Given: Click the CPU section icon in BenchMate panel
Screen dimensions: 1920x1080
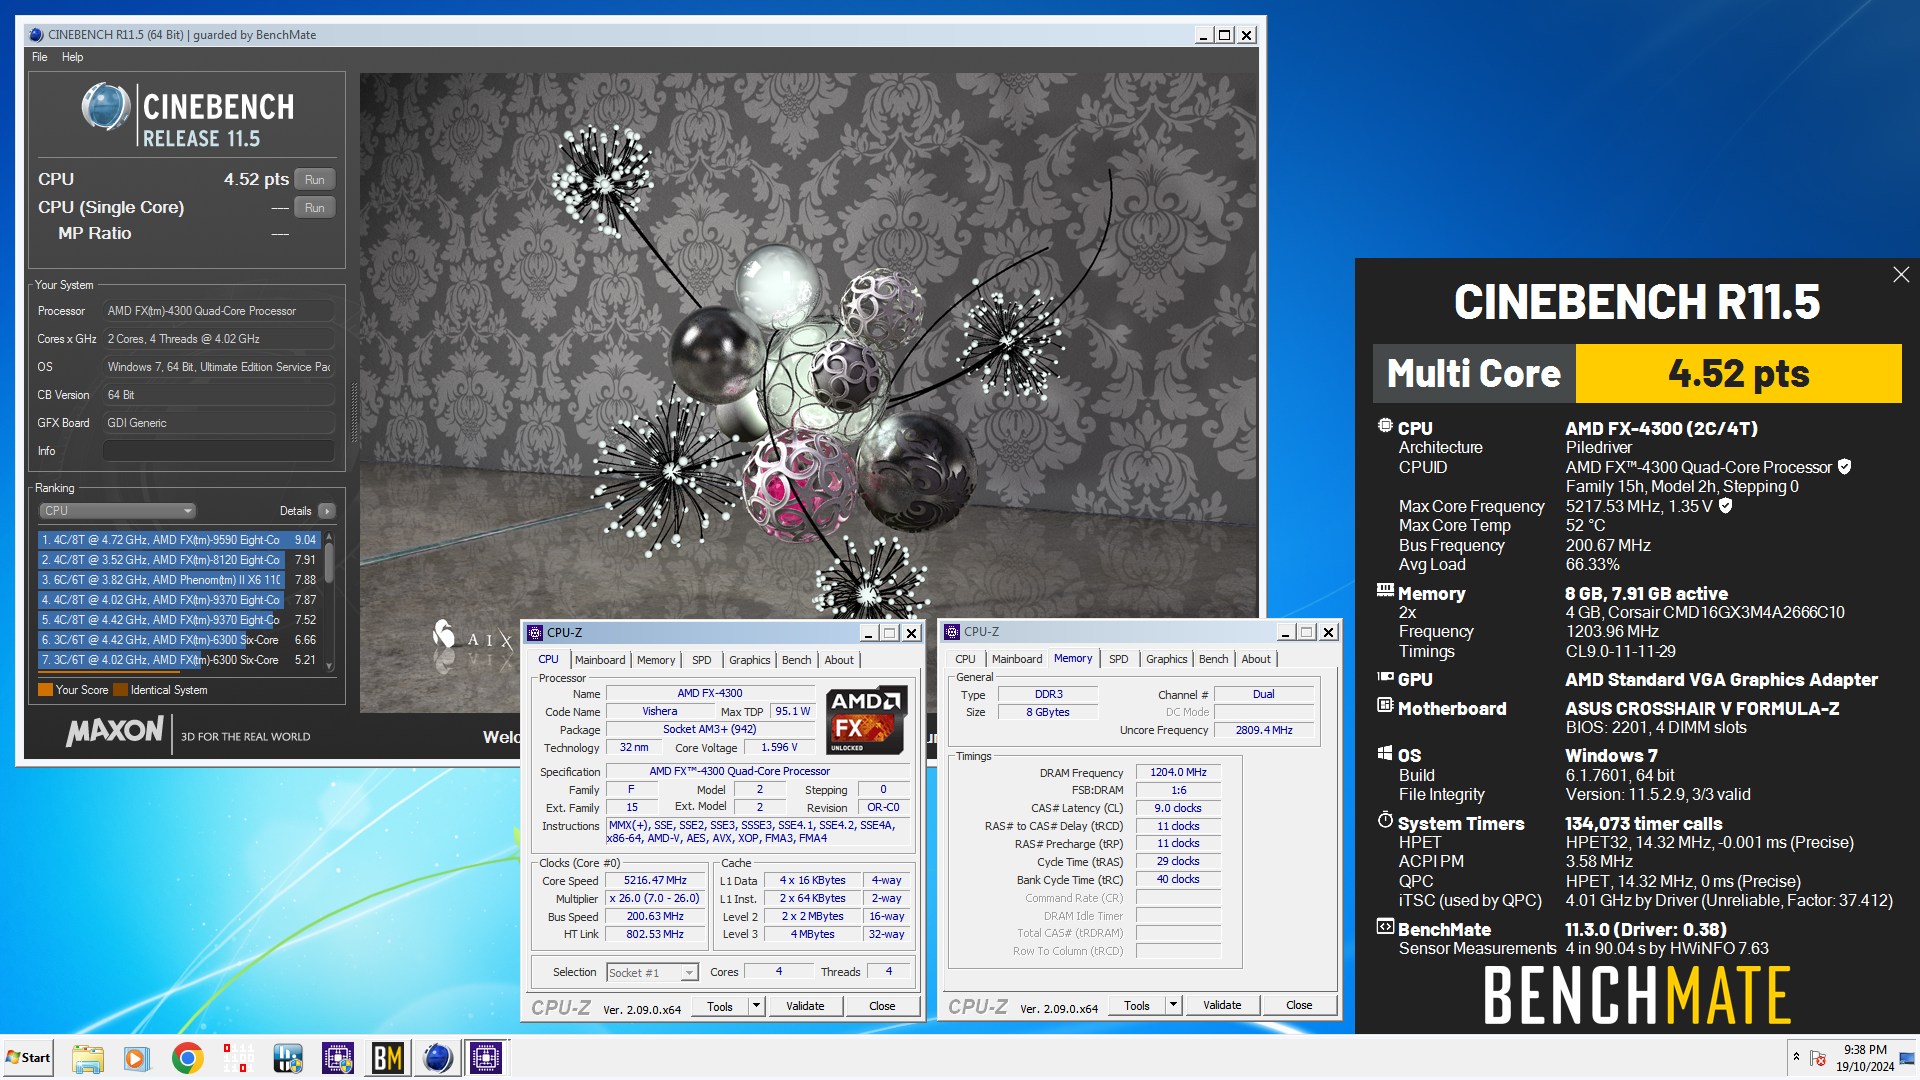Looking at the screenshot, I should point(1385,426).
